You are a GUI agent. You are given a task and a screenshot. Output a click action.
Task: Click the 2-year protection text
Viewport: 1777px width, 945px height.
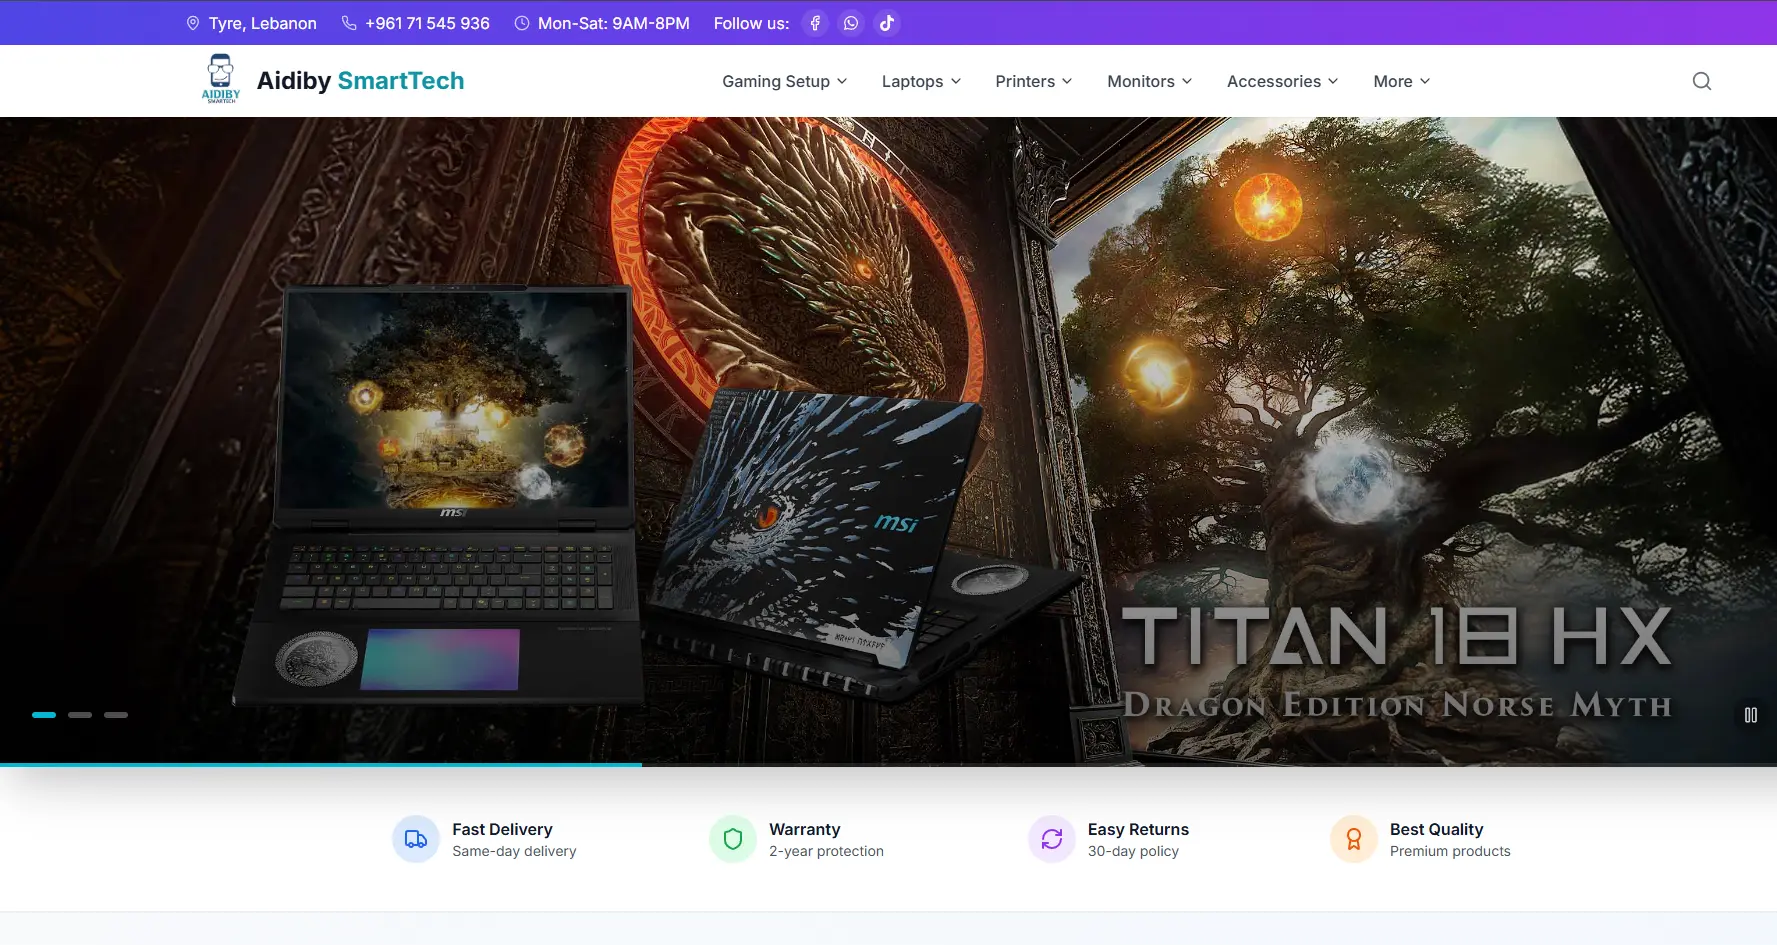[826, 851]
